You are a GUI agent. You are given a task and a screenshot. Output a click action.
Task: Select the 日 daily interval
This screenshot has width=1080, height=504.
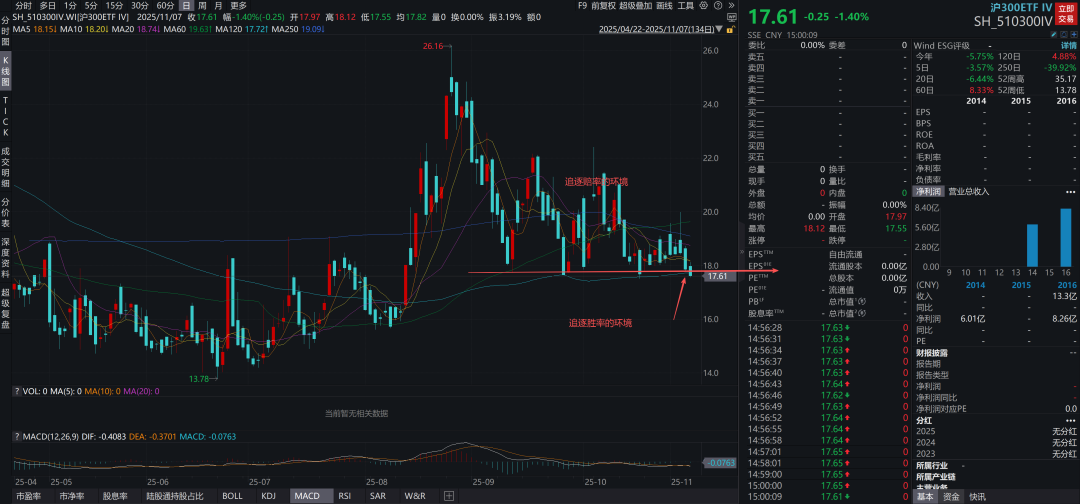187,6
